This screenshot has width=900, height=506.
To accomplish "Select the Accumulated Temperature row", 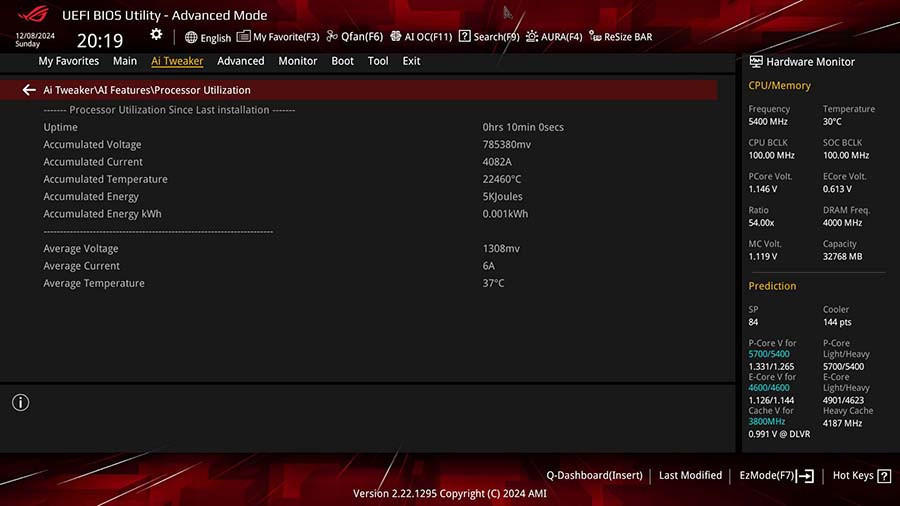I will point(359,179).
